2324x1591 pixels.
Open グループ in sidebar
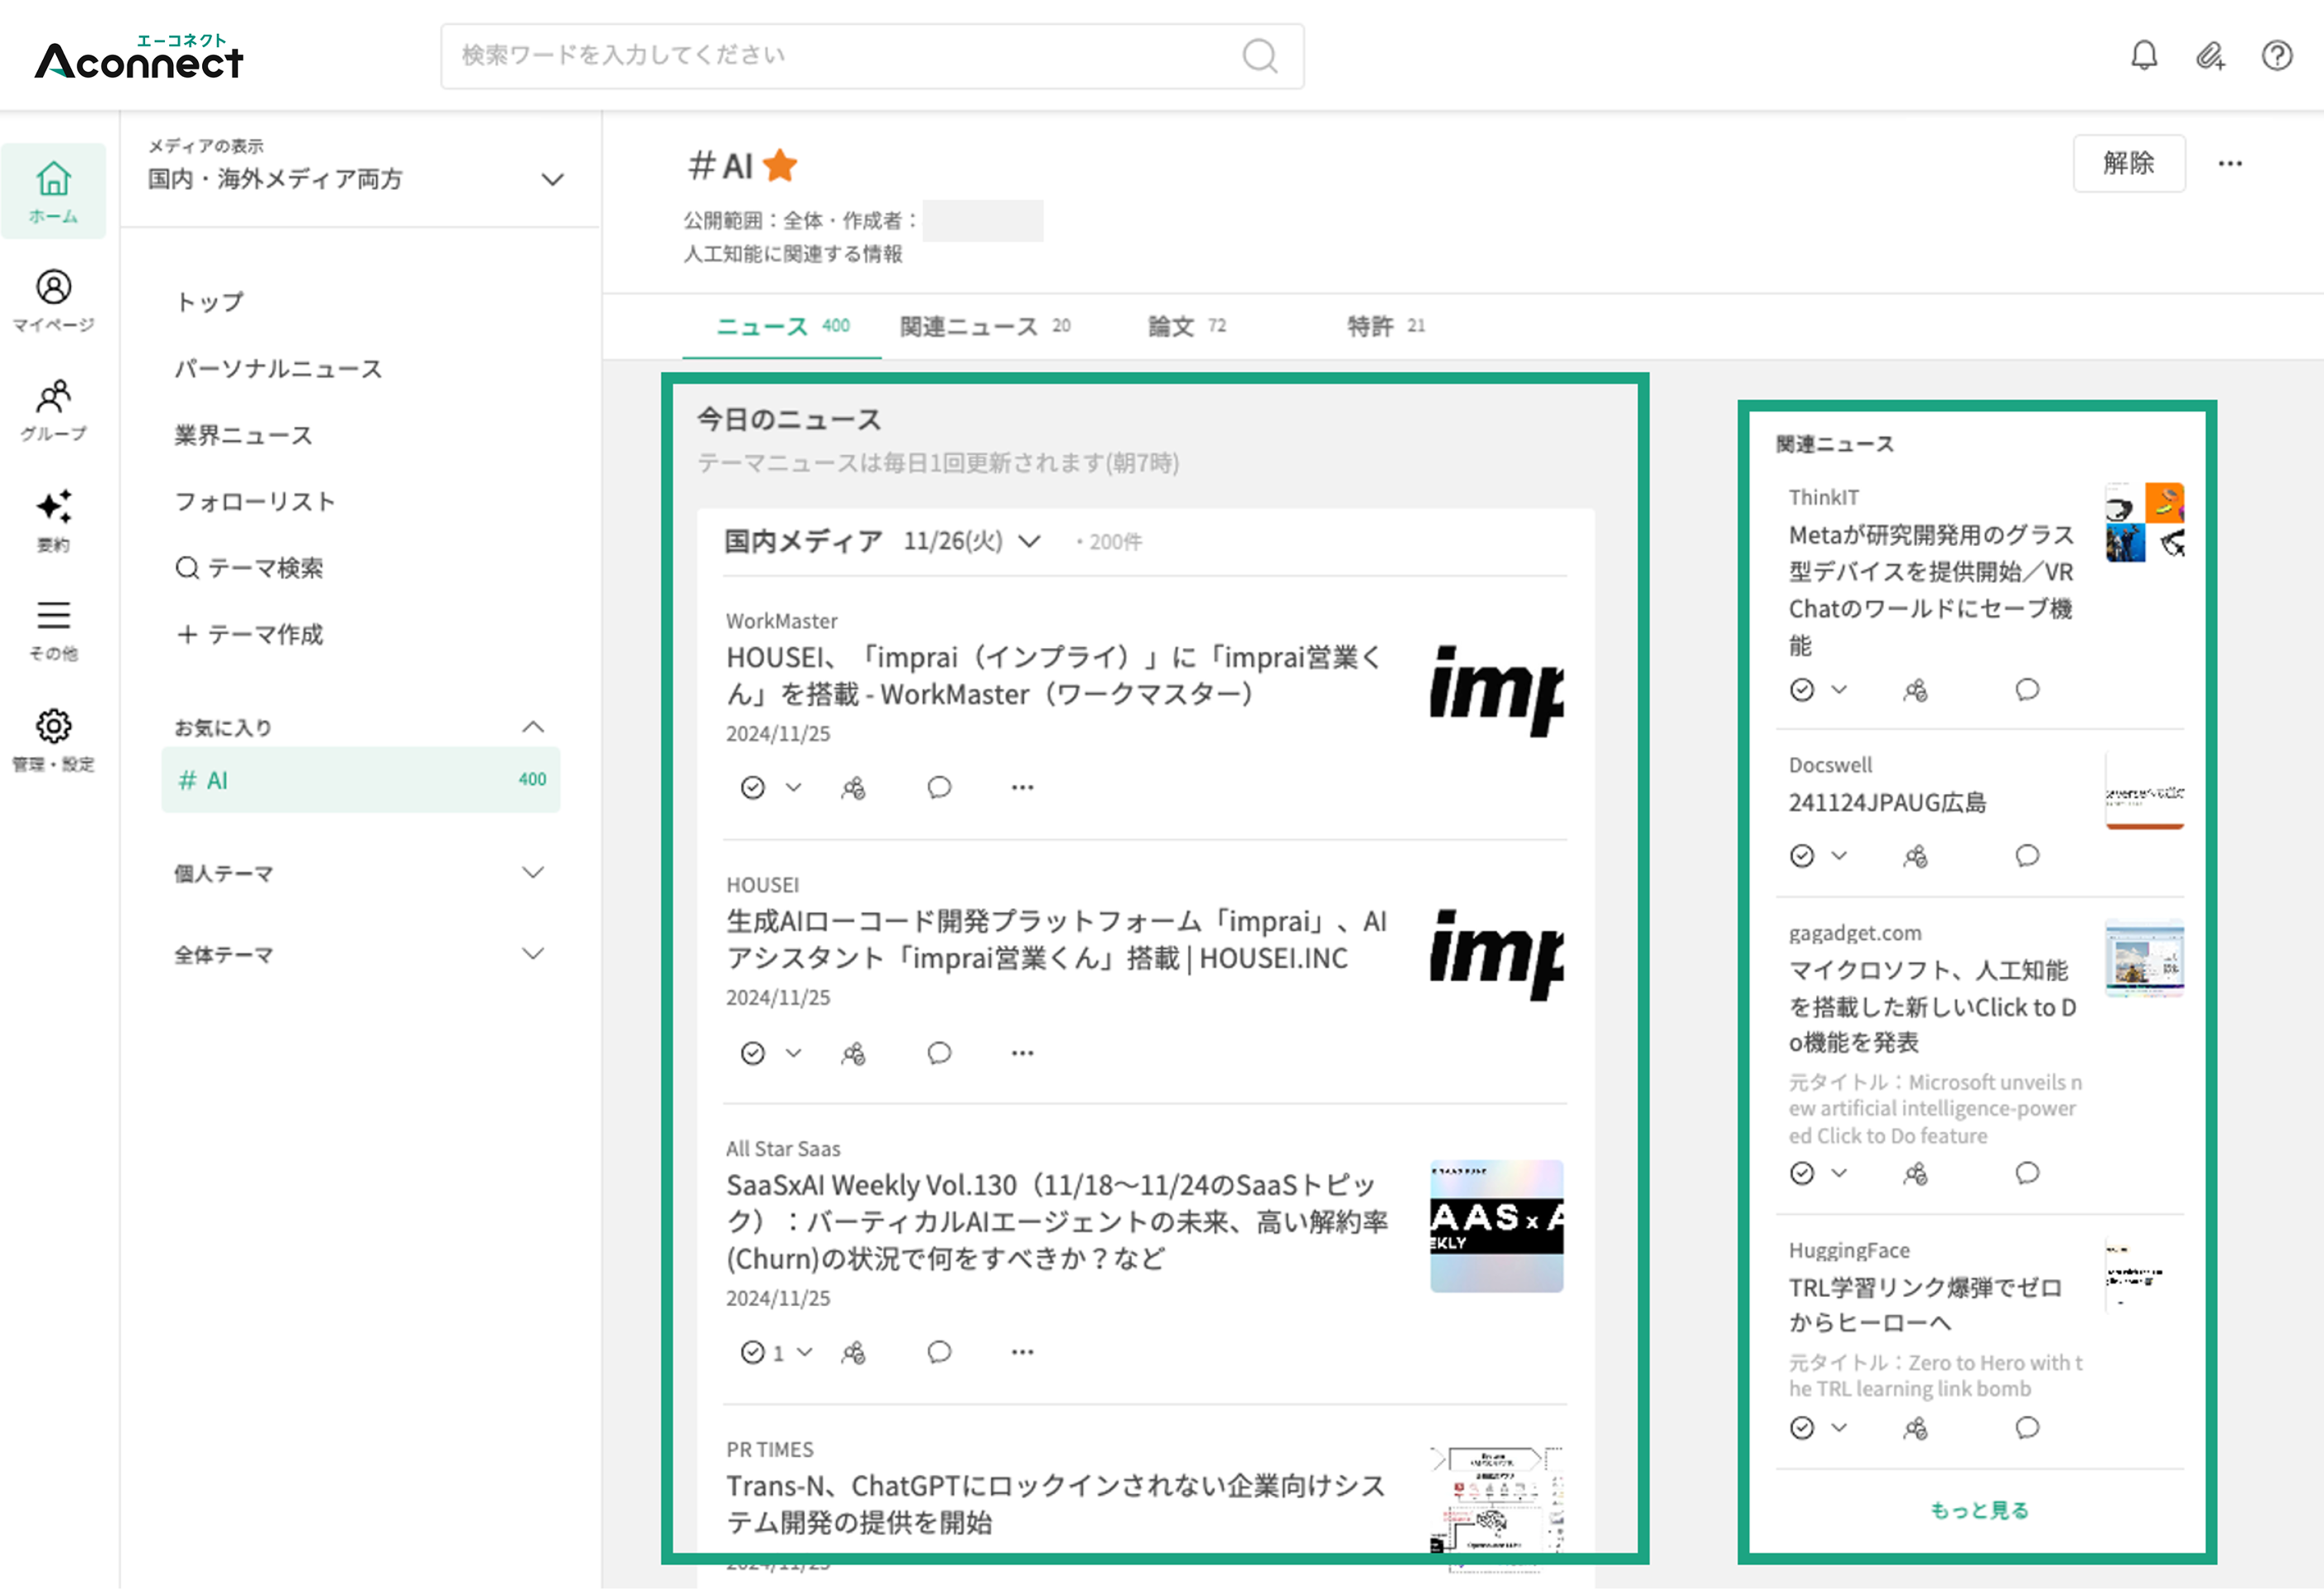(x=54, y=410)
